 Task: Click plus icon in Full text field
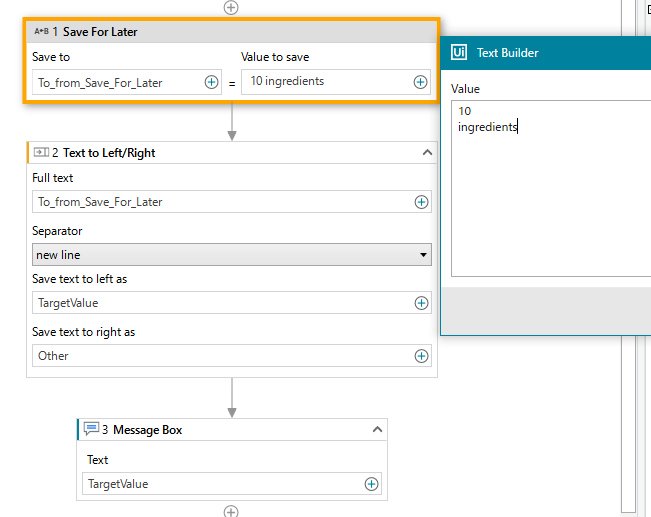422,202
